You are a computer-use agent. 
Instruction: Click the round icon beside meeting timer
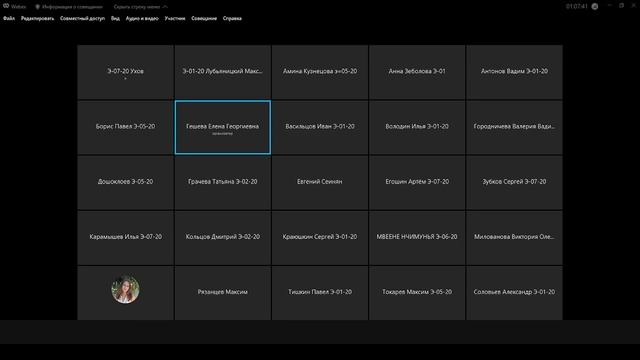[595, 7]
